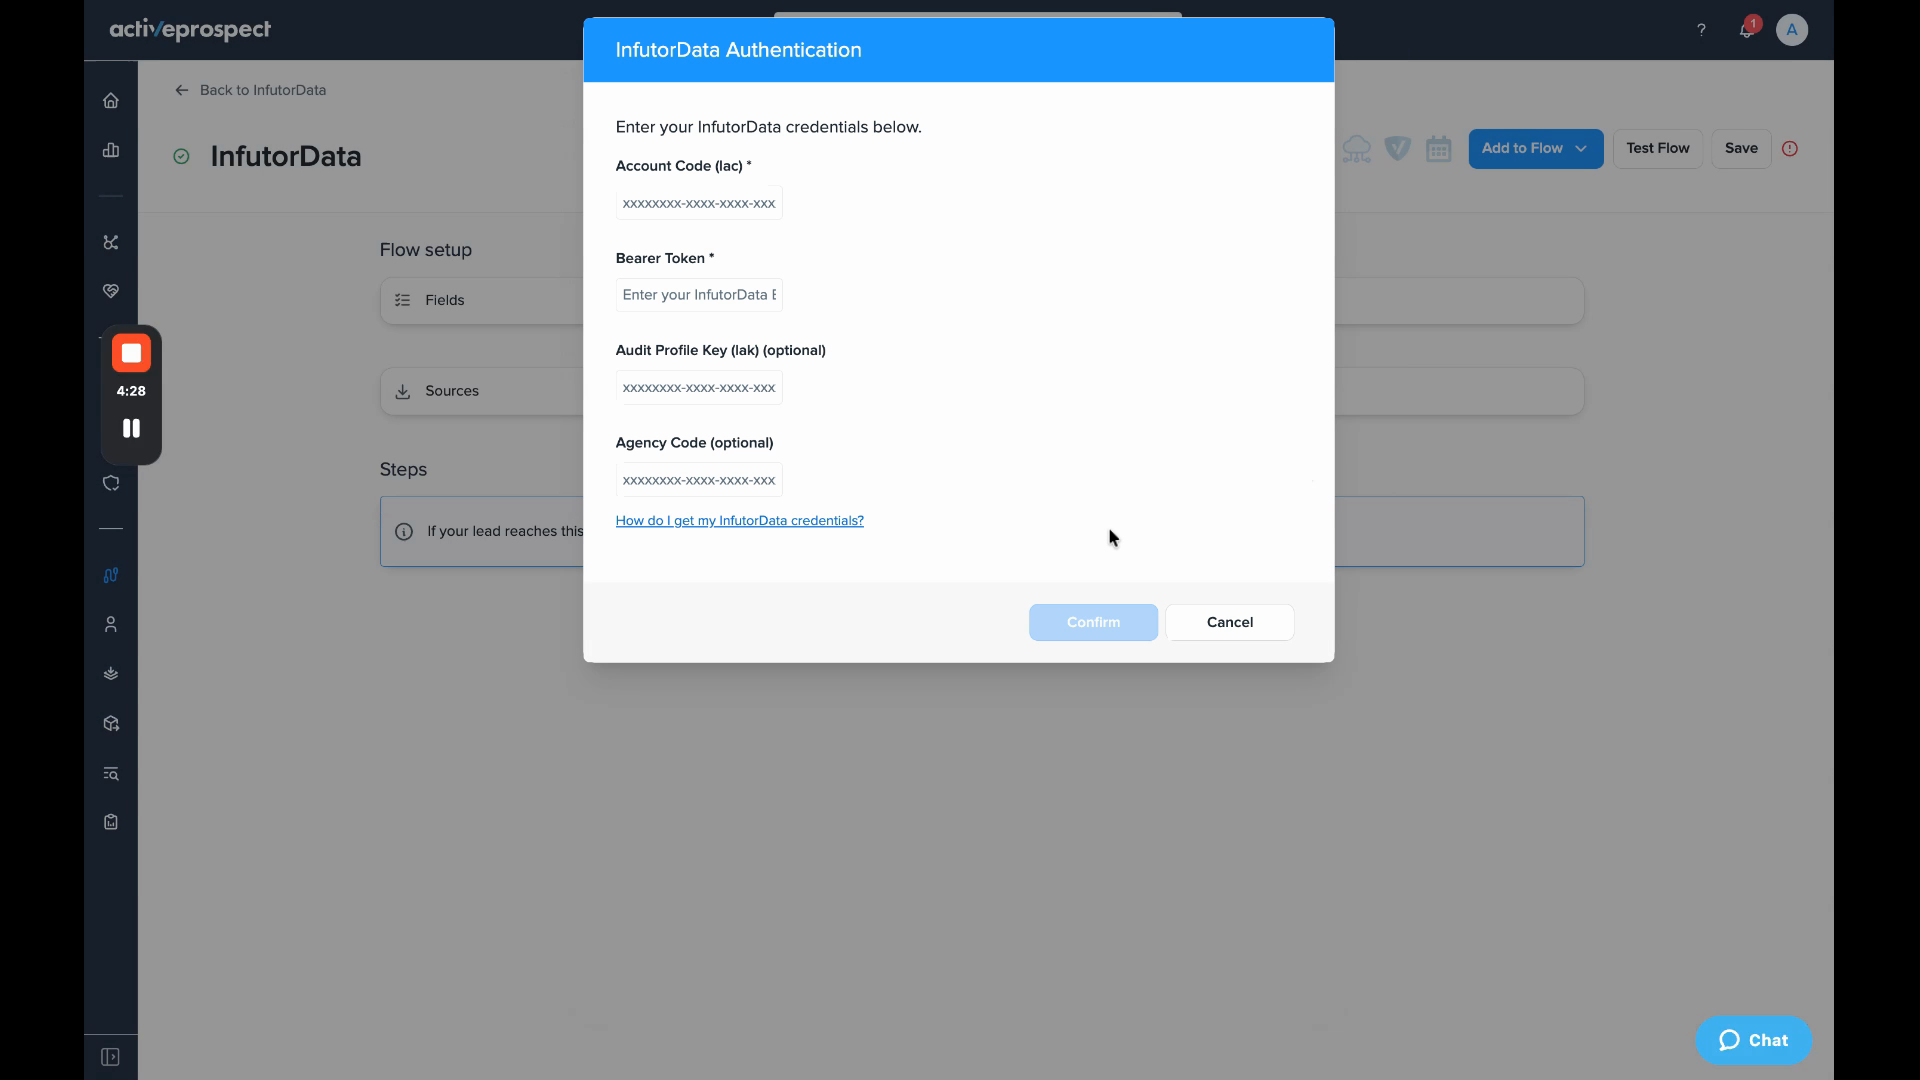This screenshot has width=1920, height=1080.
Task: Click the Save button
Action: pos(1741,149)
